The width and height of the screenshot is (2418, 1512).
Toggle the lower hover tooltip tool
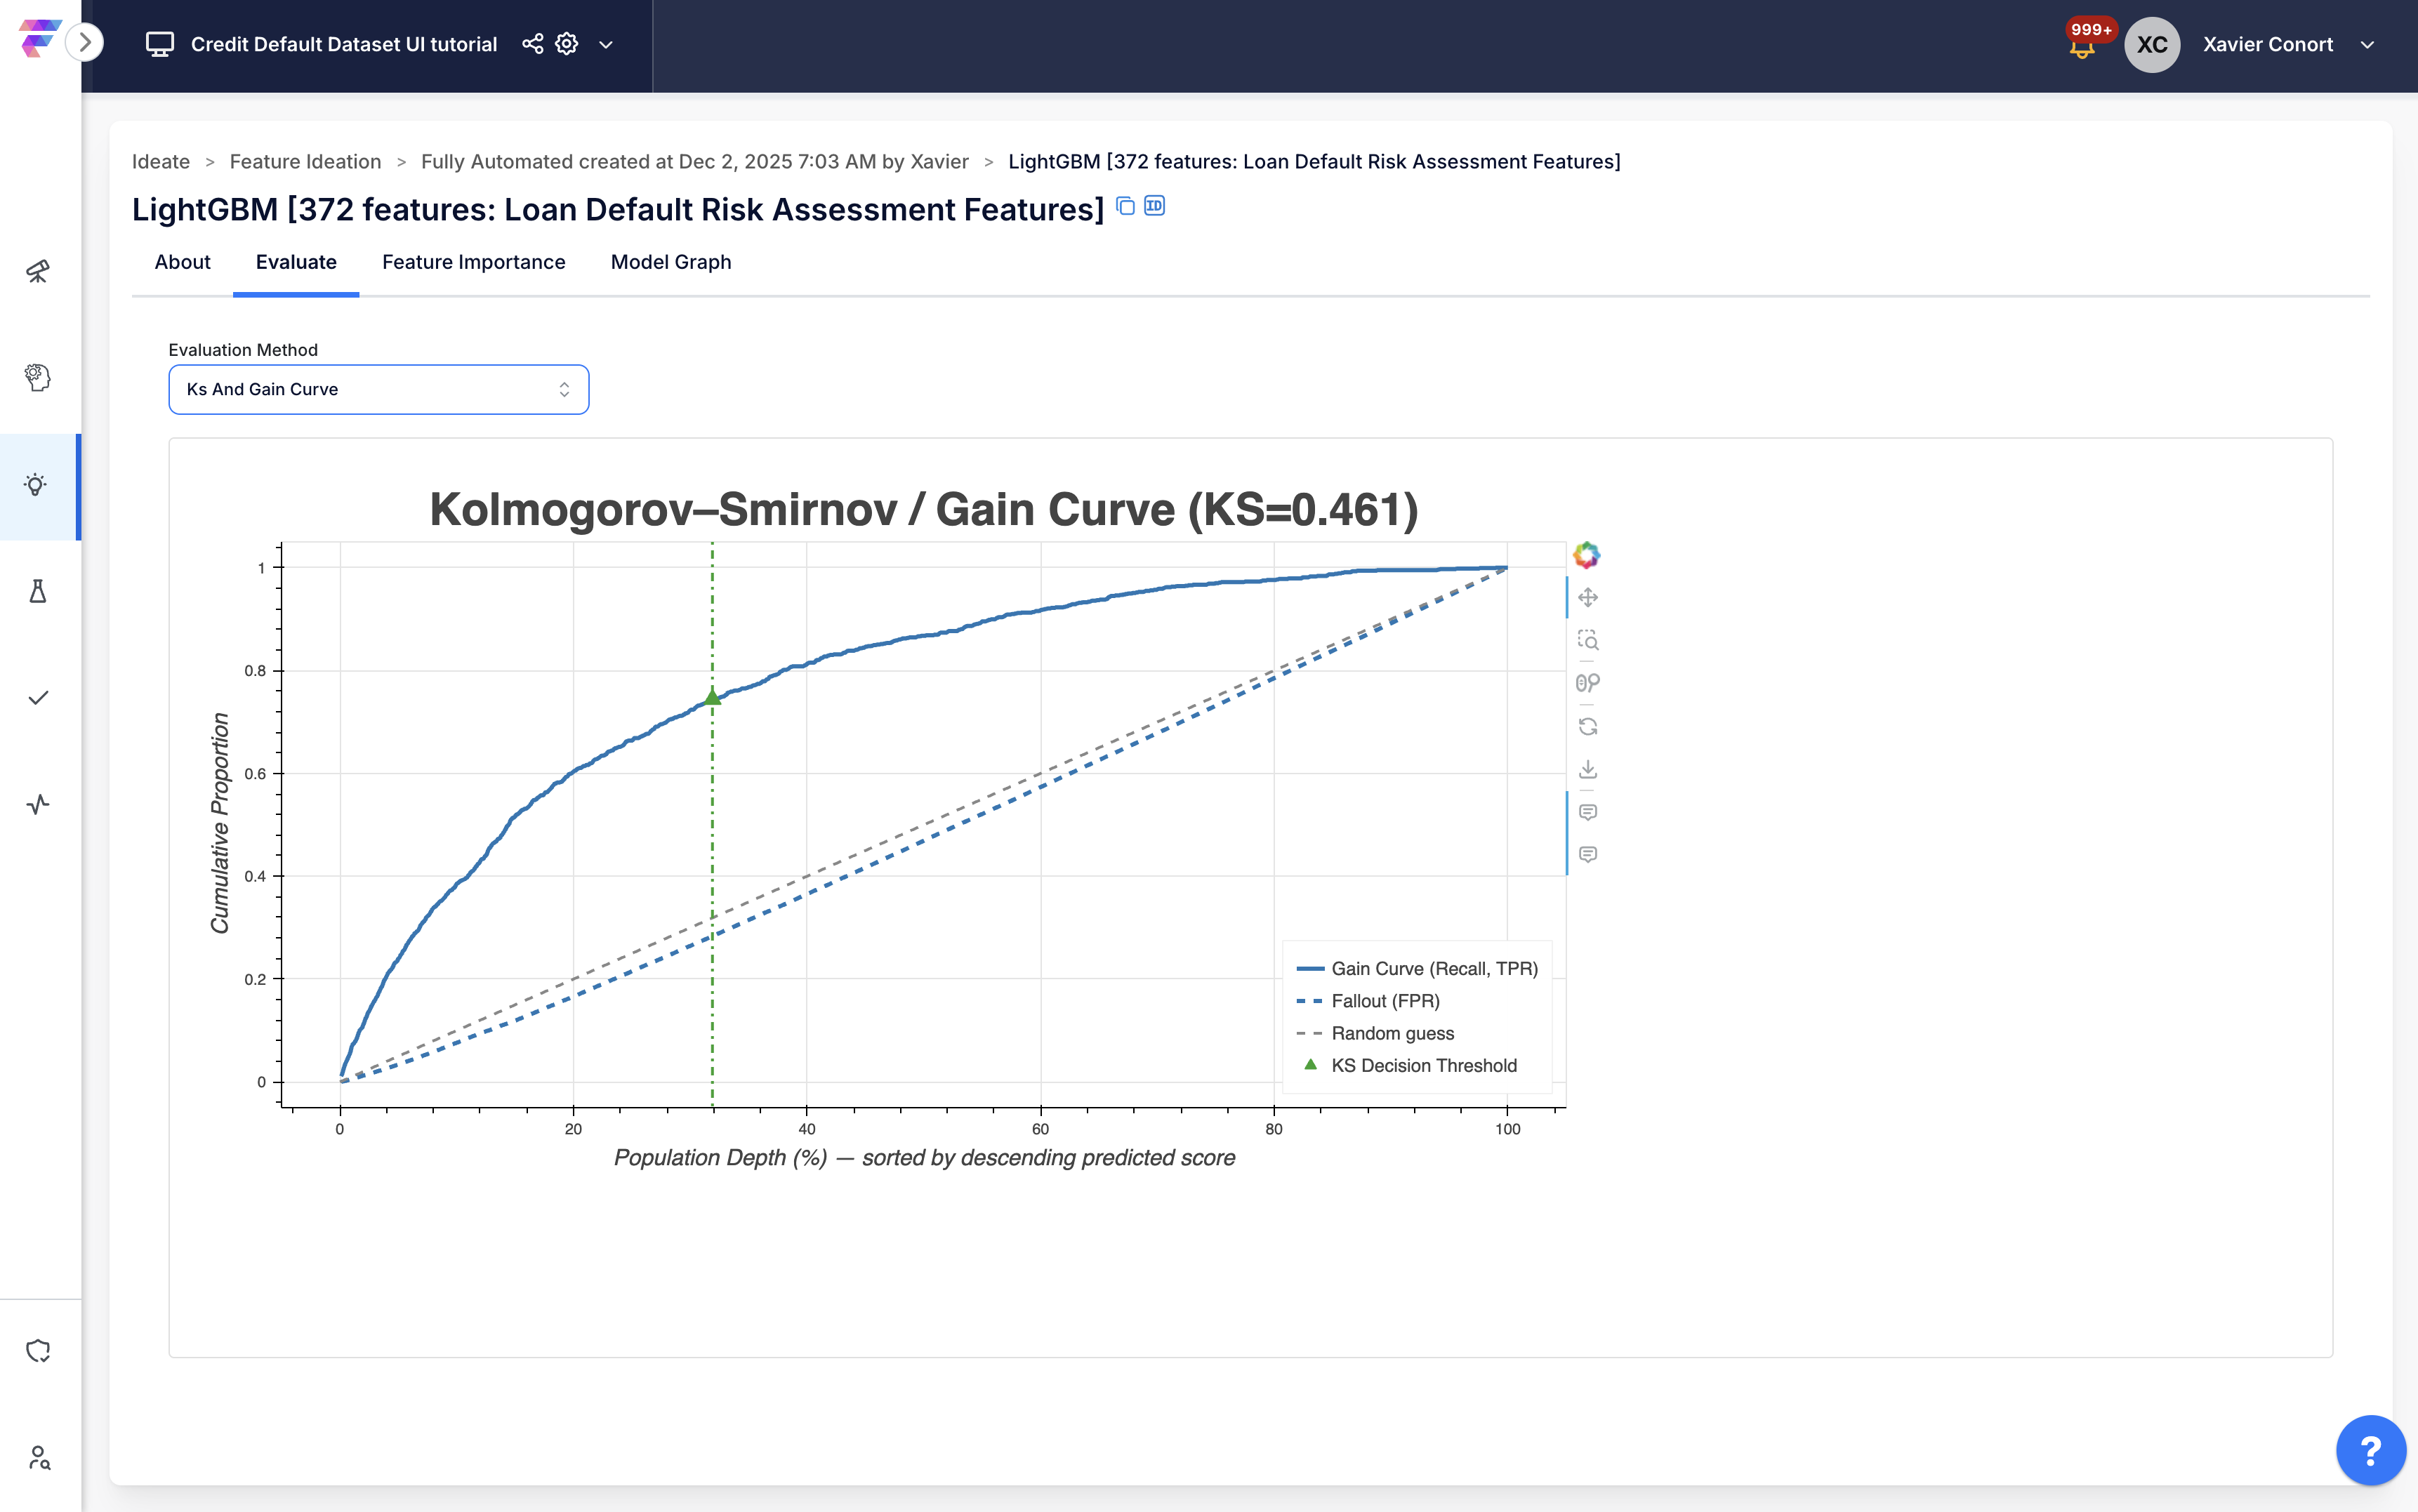[x=1587, y=854]
